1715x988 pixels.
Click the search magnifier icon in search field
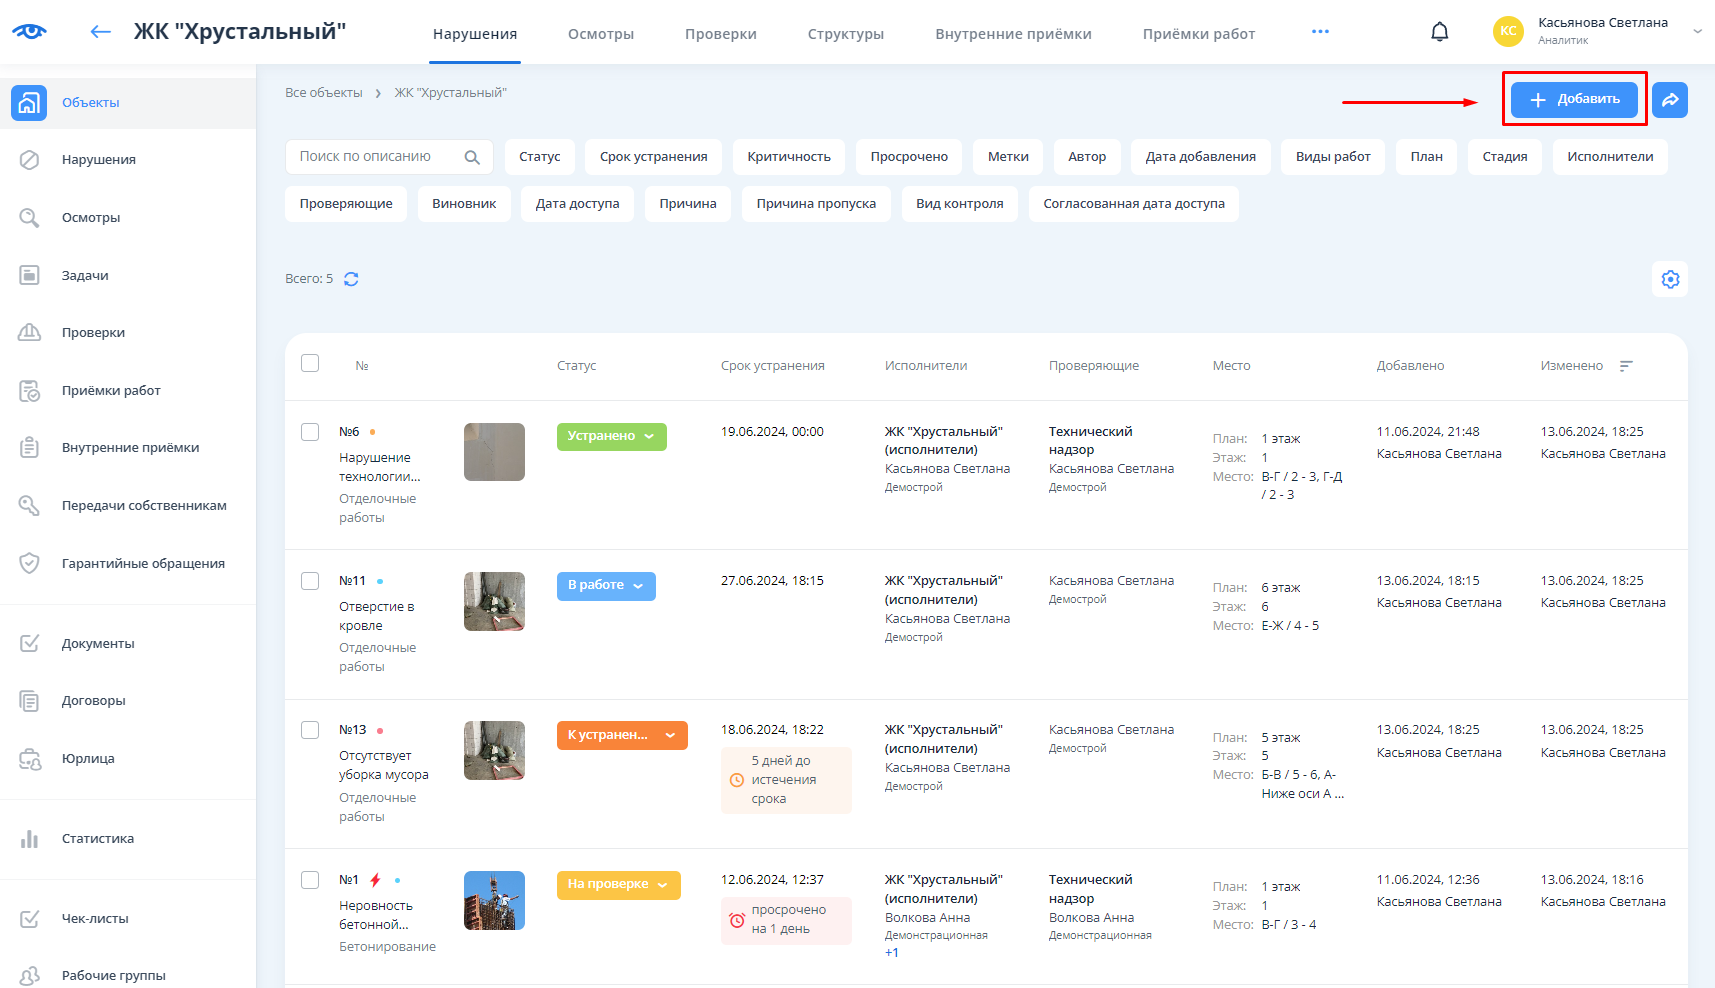tap(472, 157)
